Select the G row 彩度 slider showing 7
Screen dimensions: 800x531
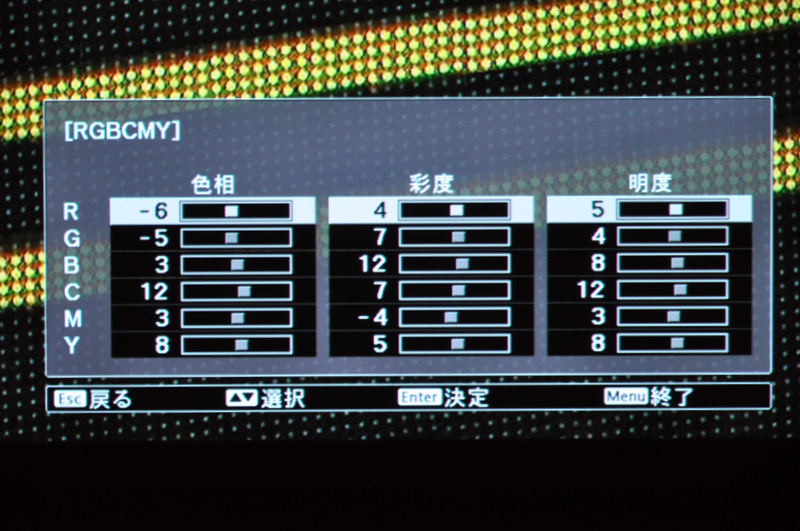454,237
